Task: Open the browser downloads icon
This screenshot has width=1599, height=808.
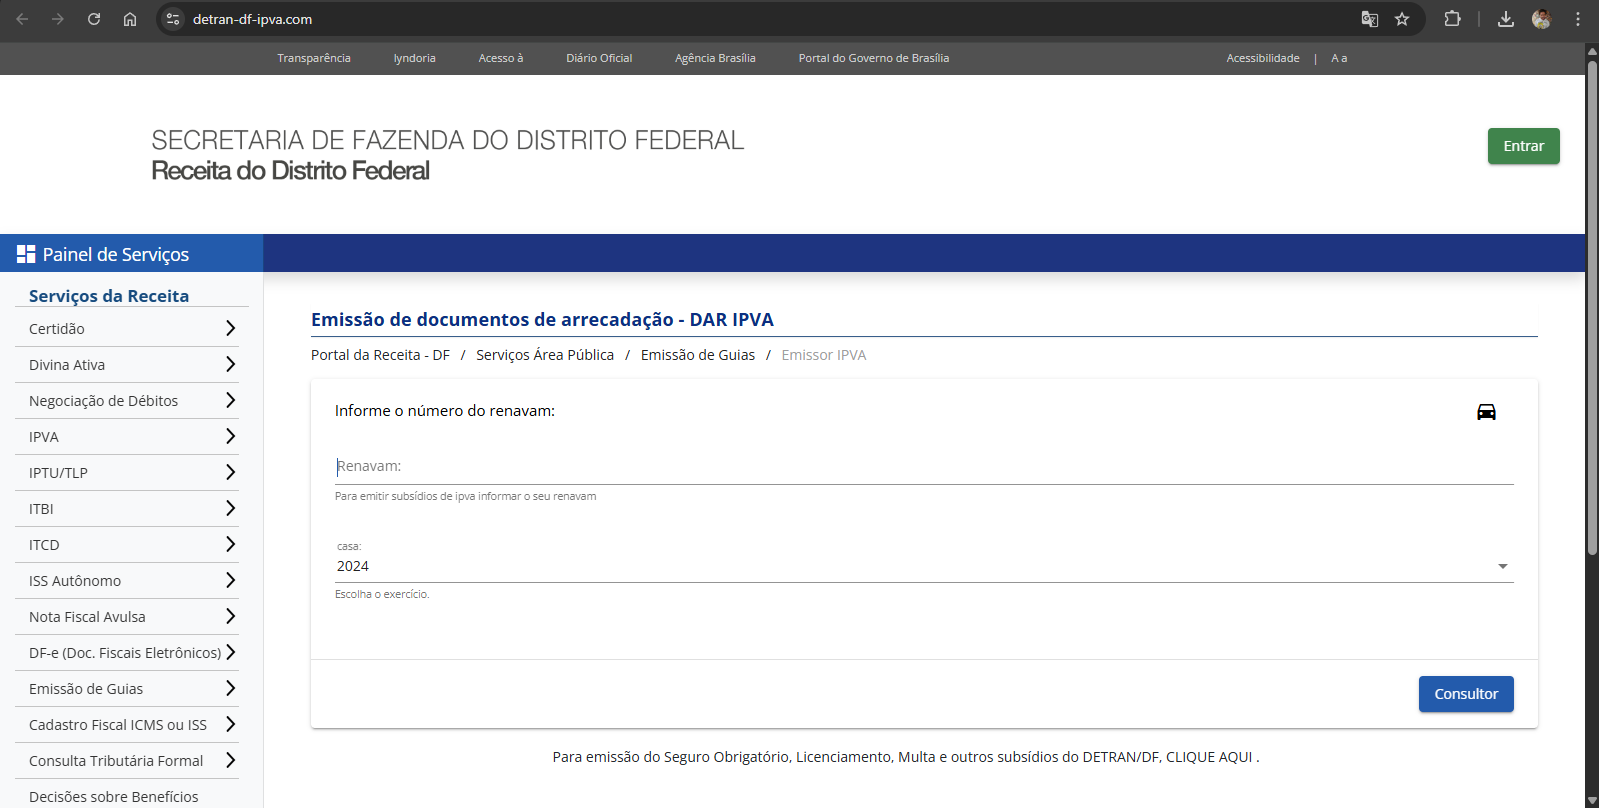Action: click(1505, 19)
